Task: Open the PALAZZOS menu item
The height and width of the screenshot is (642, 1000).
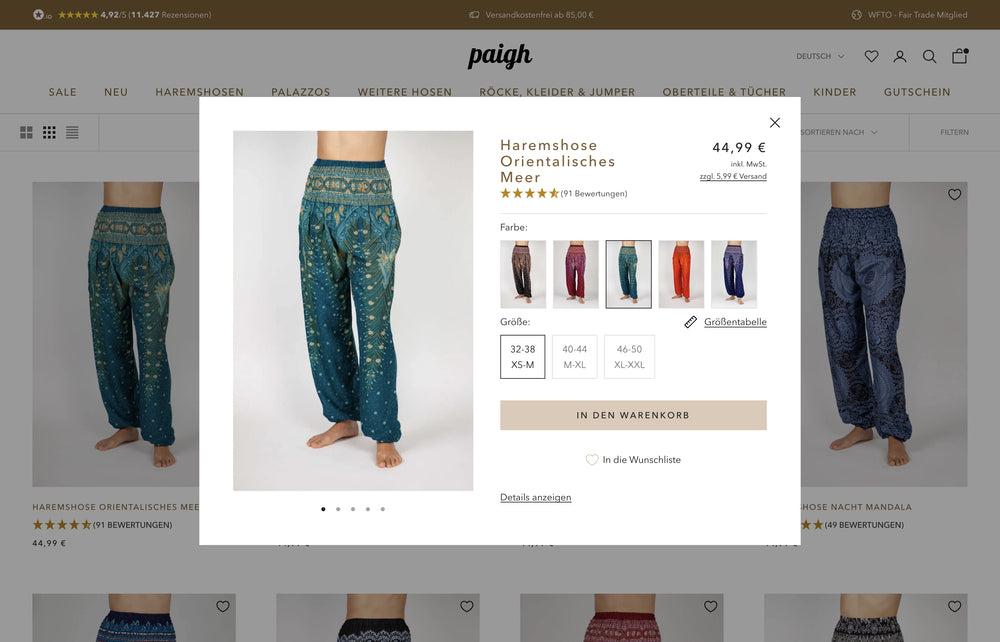Action: tap(300, 92)
